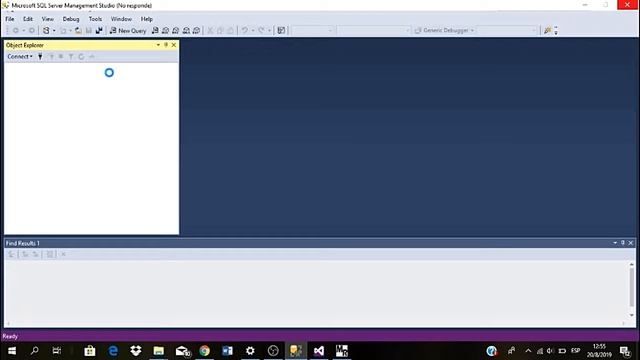Click the Save All toolbar icon
The width and height of the screenshot is (640, 360).
point(99,31)
